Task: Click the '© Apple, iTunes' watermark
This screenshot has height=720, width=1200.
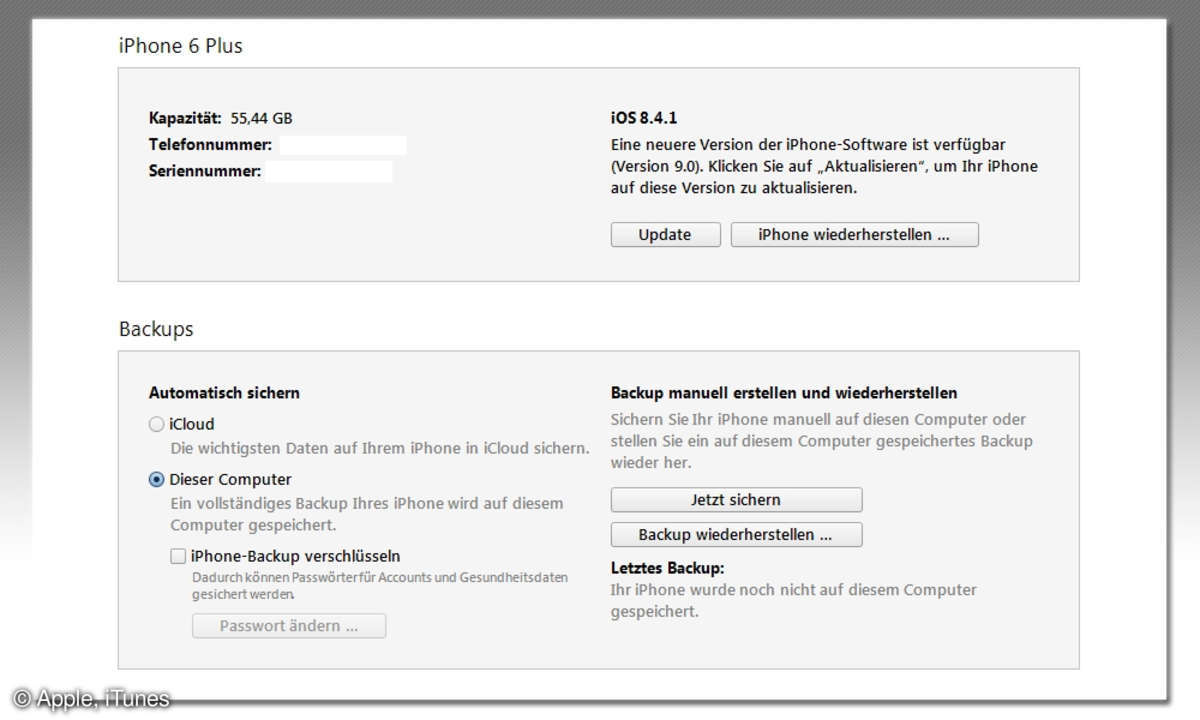Action: [x=91, y=699]
